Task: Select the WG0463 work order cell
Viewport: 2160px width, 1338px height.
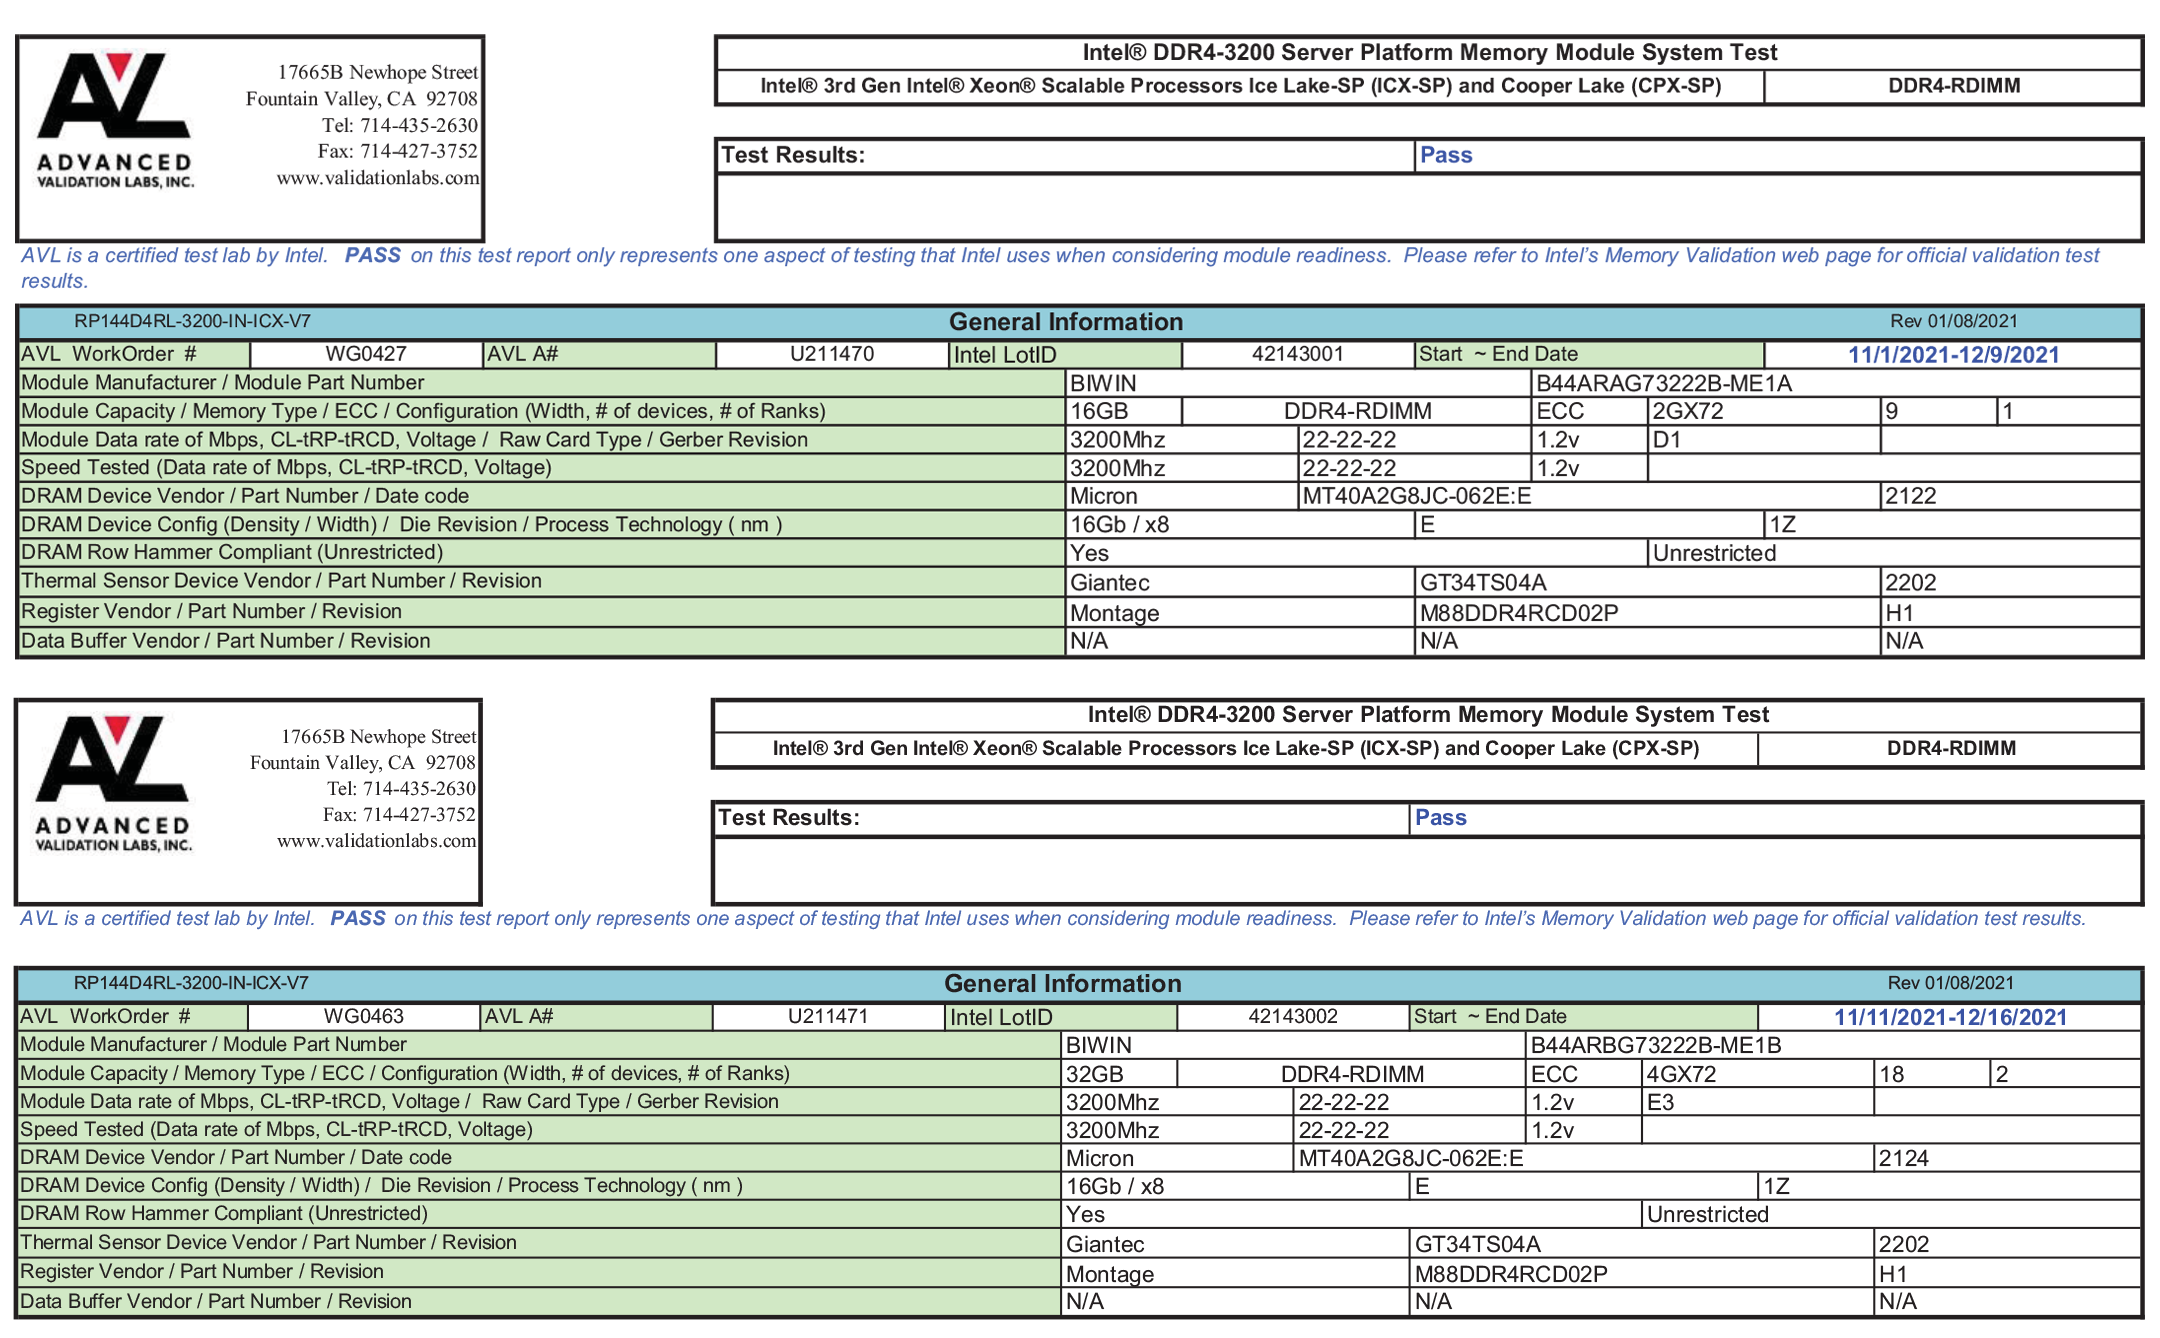Action: click(363, 1016)
